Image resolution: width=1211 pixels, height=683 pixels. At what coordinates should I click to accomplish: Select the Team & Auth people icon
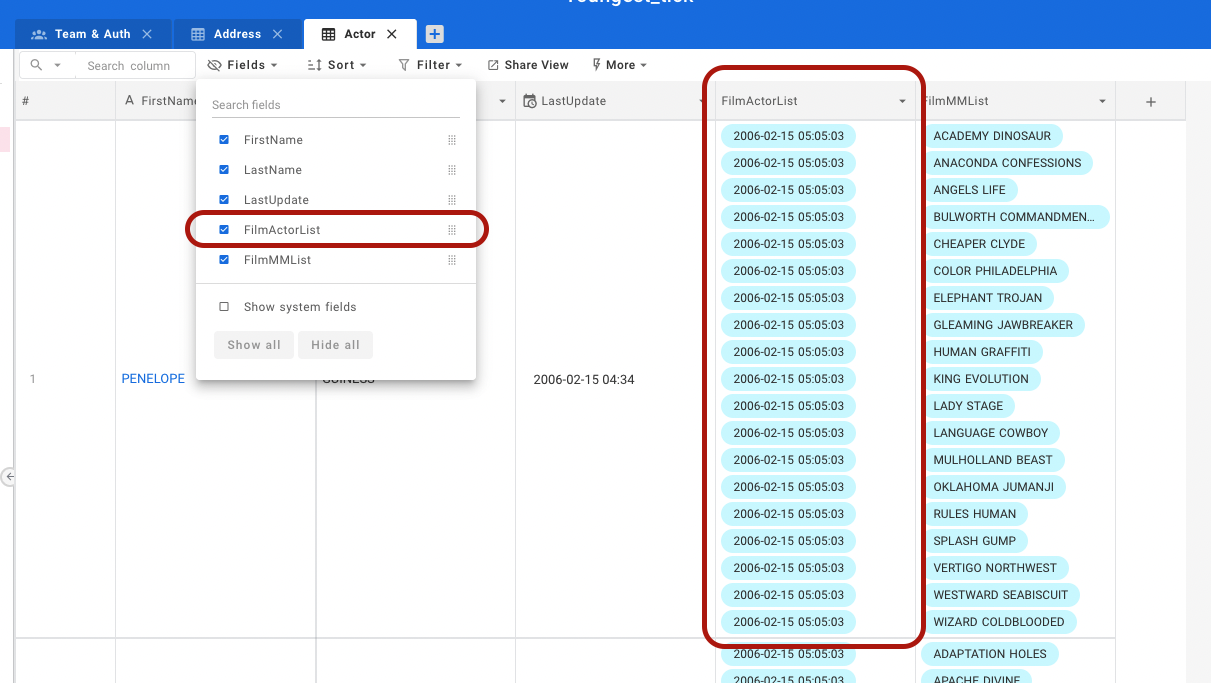tap(38, 33)
